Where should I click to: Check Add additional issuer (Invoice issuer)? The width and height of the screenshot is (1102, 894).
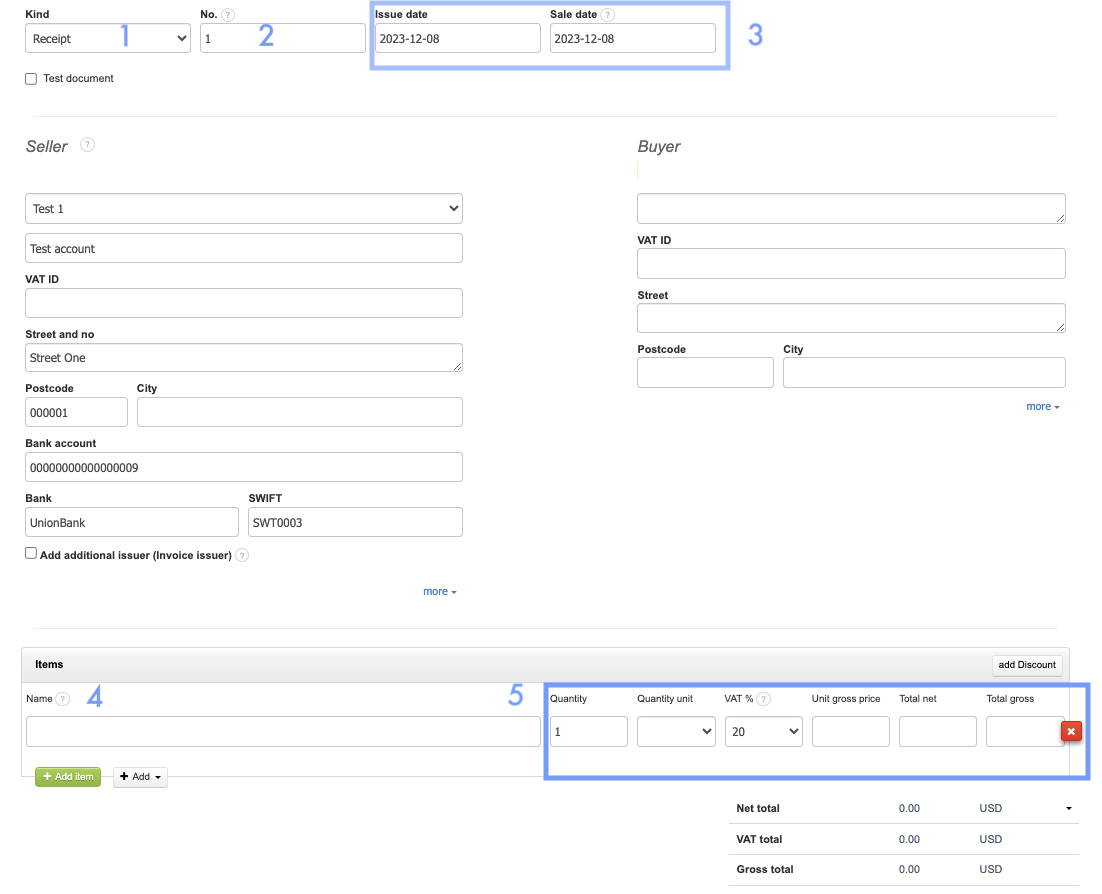[x=31, y=554]
